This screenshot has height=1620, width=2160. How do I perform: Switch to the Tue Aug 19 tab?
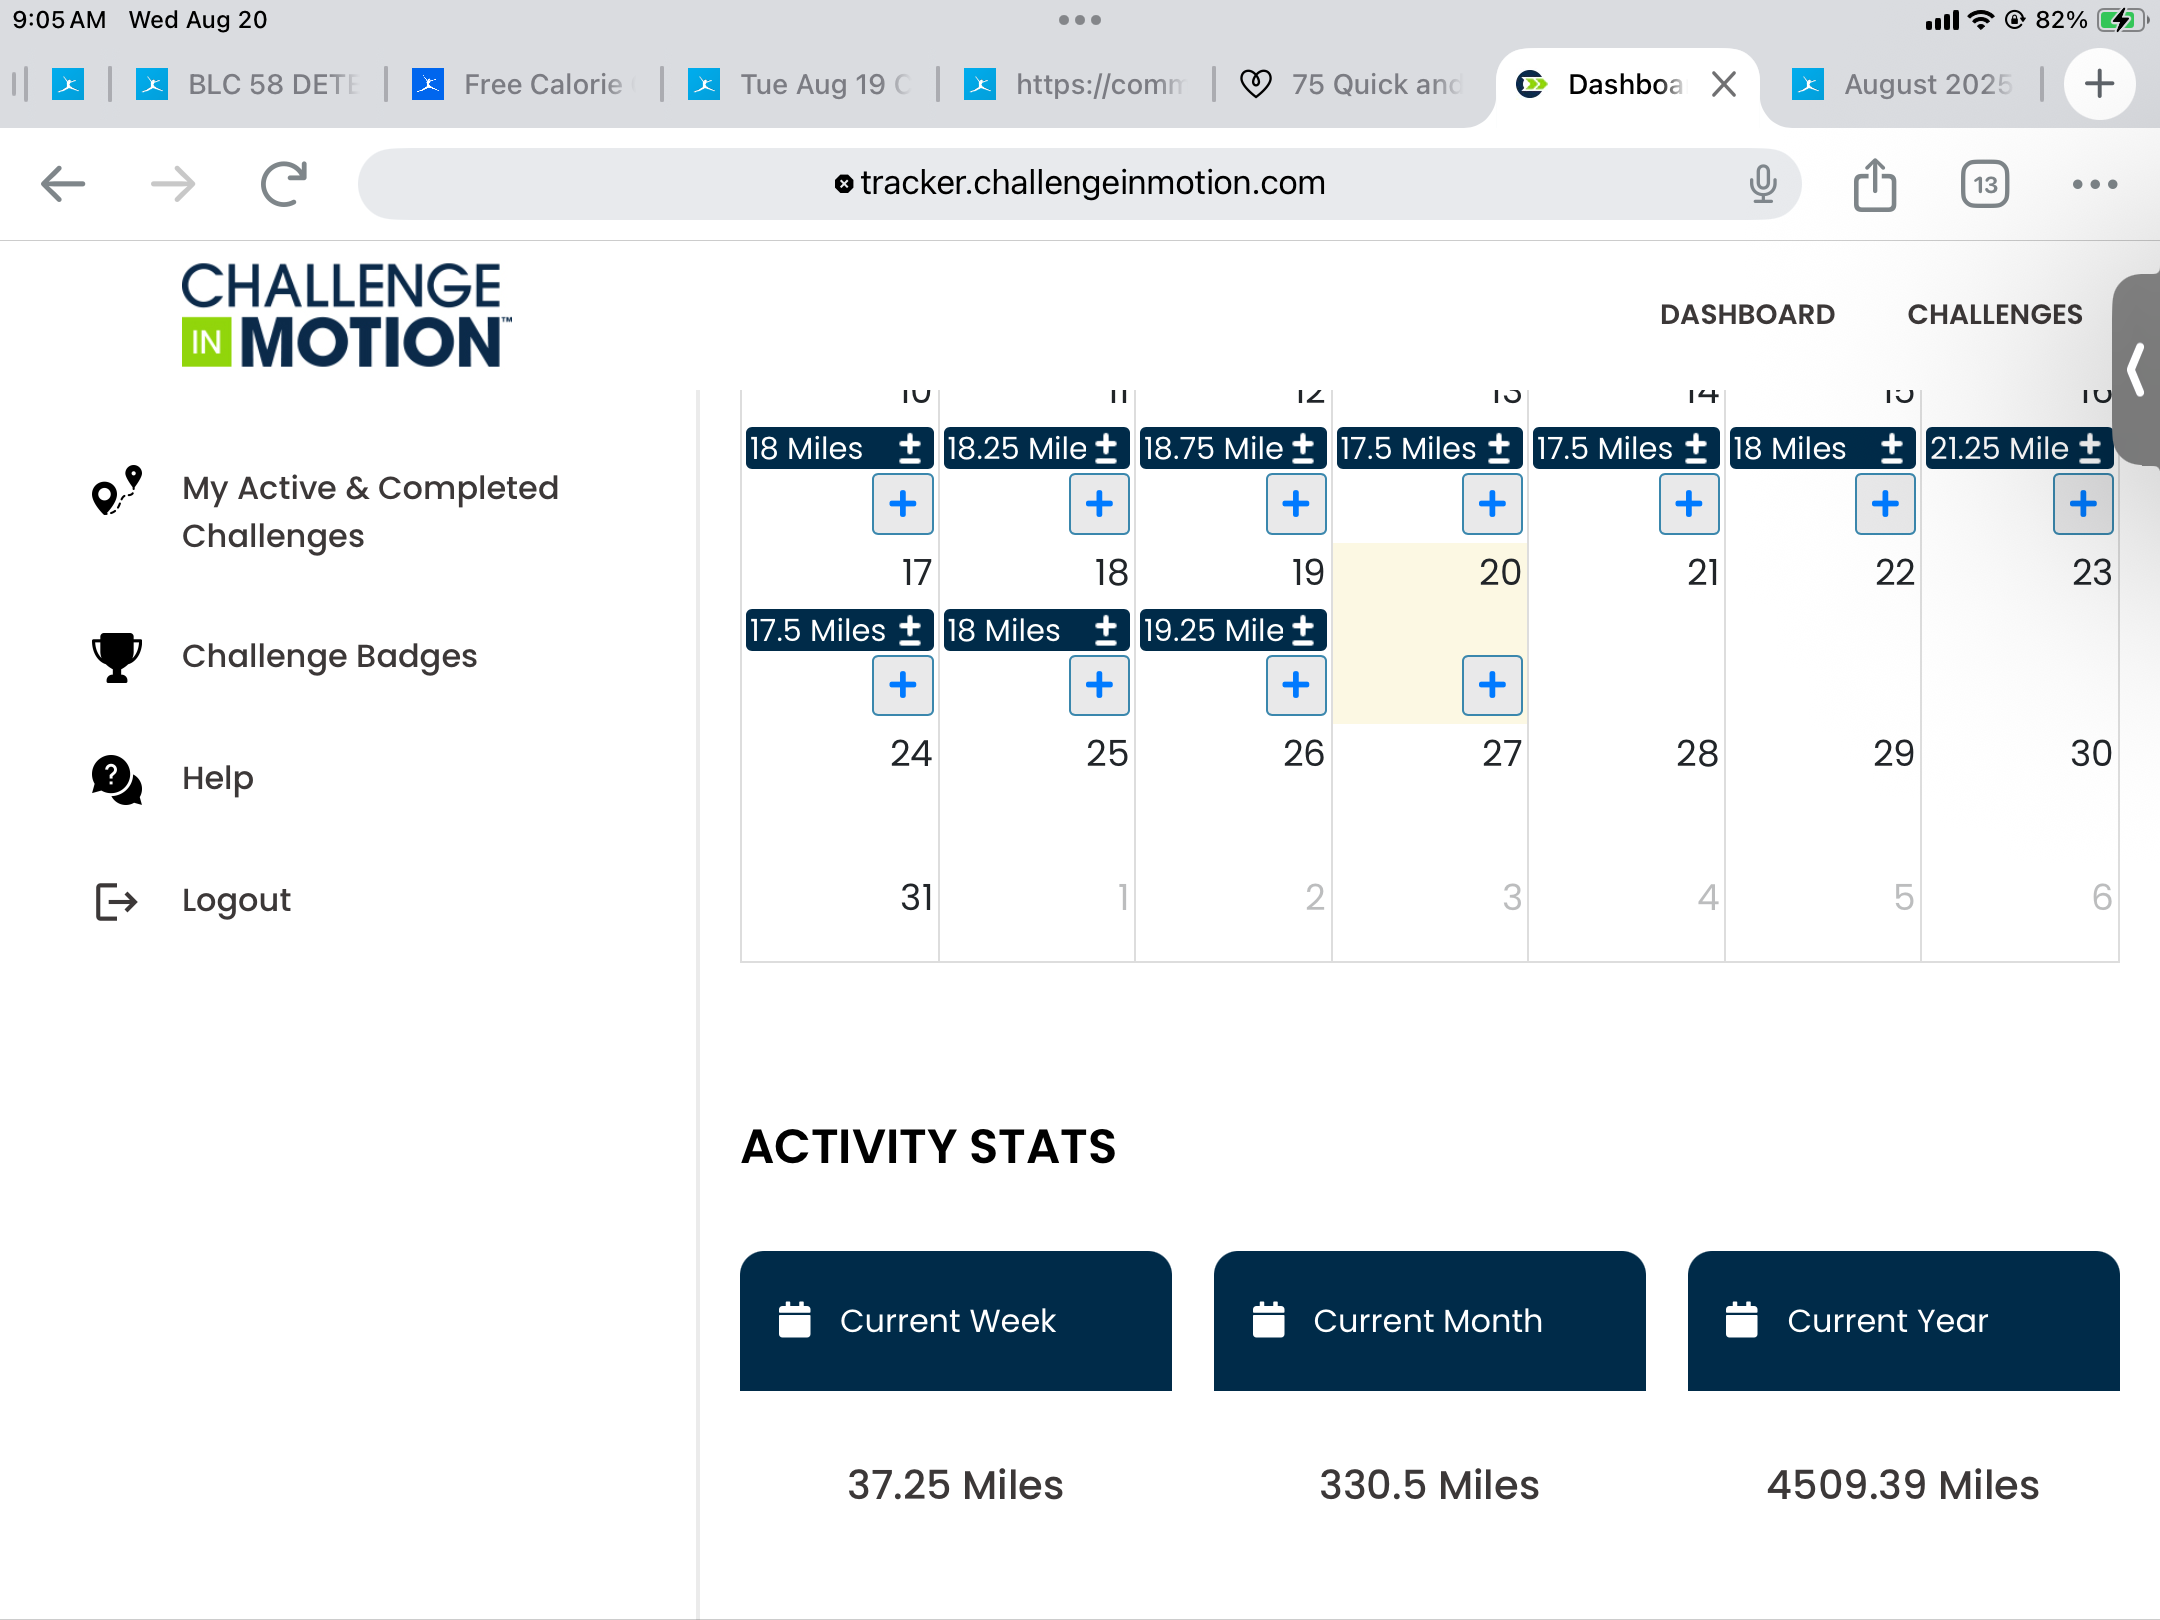(x=800, y=84)
